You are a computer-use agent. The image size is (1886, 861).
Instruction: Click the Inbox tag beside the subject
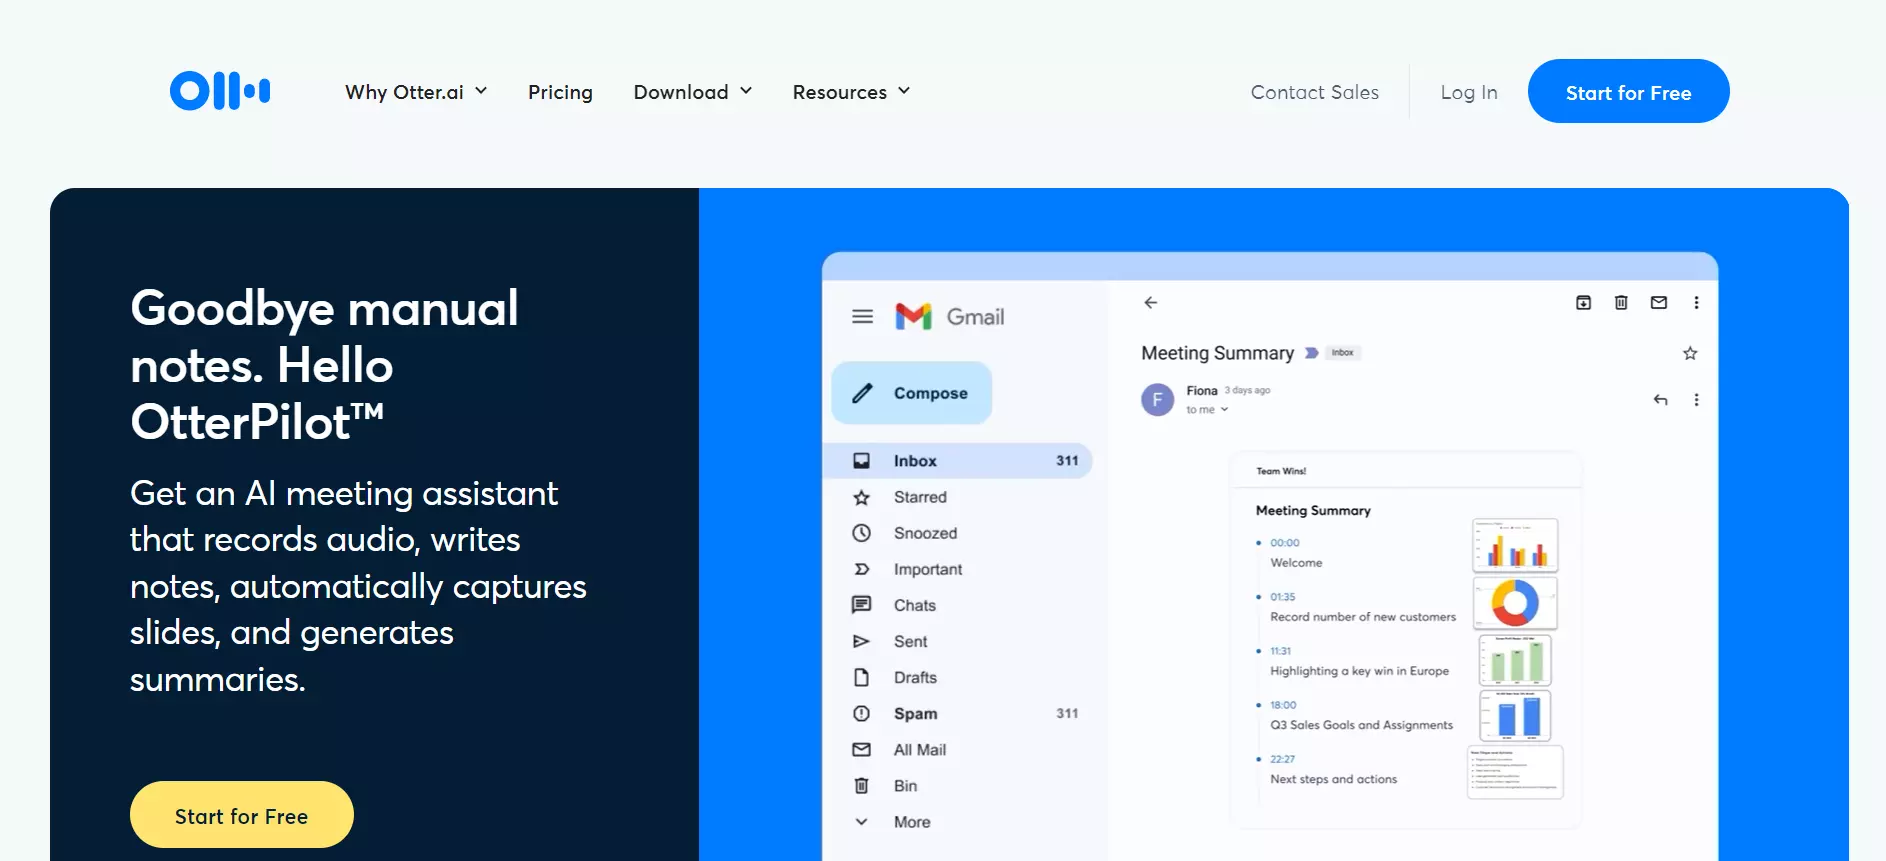point(1342,353)
